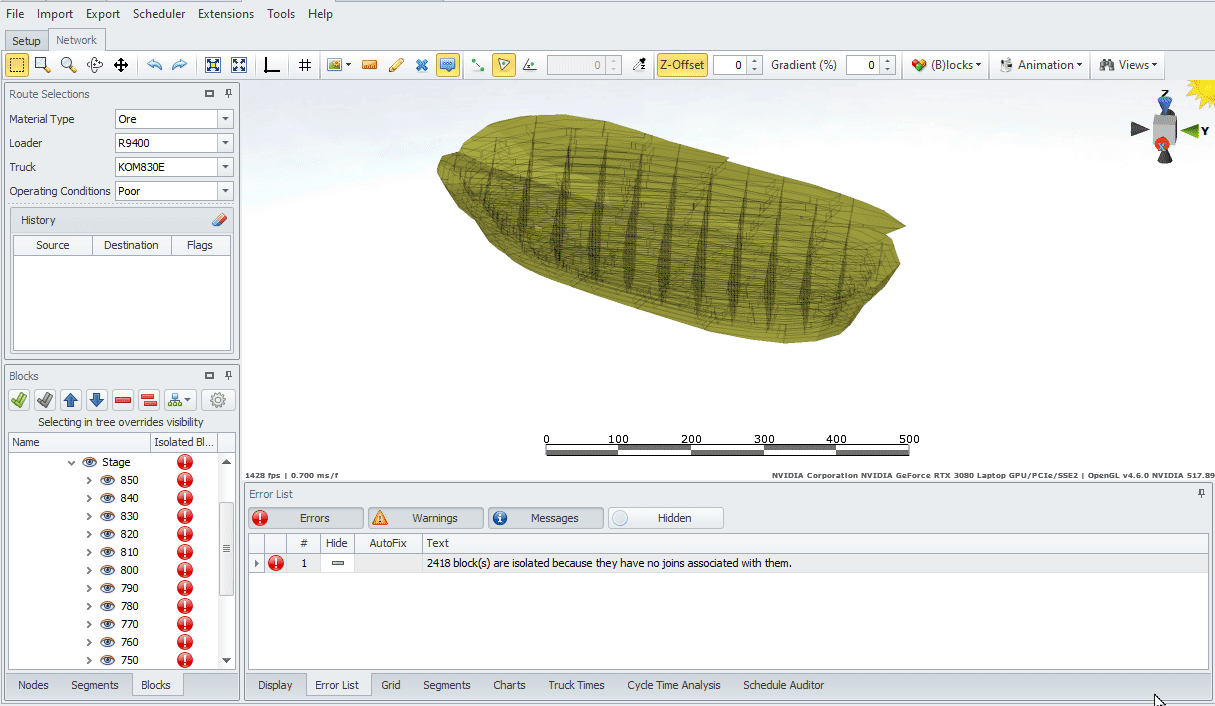Toggle the grid (hash) icon
The height and width of the screenshot is (706, 1215).
(305, 65)
